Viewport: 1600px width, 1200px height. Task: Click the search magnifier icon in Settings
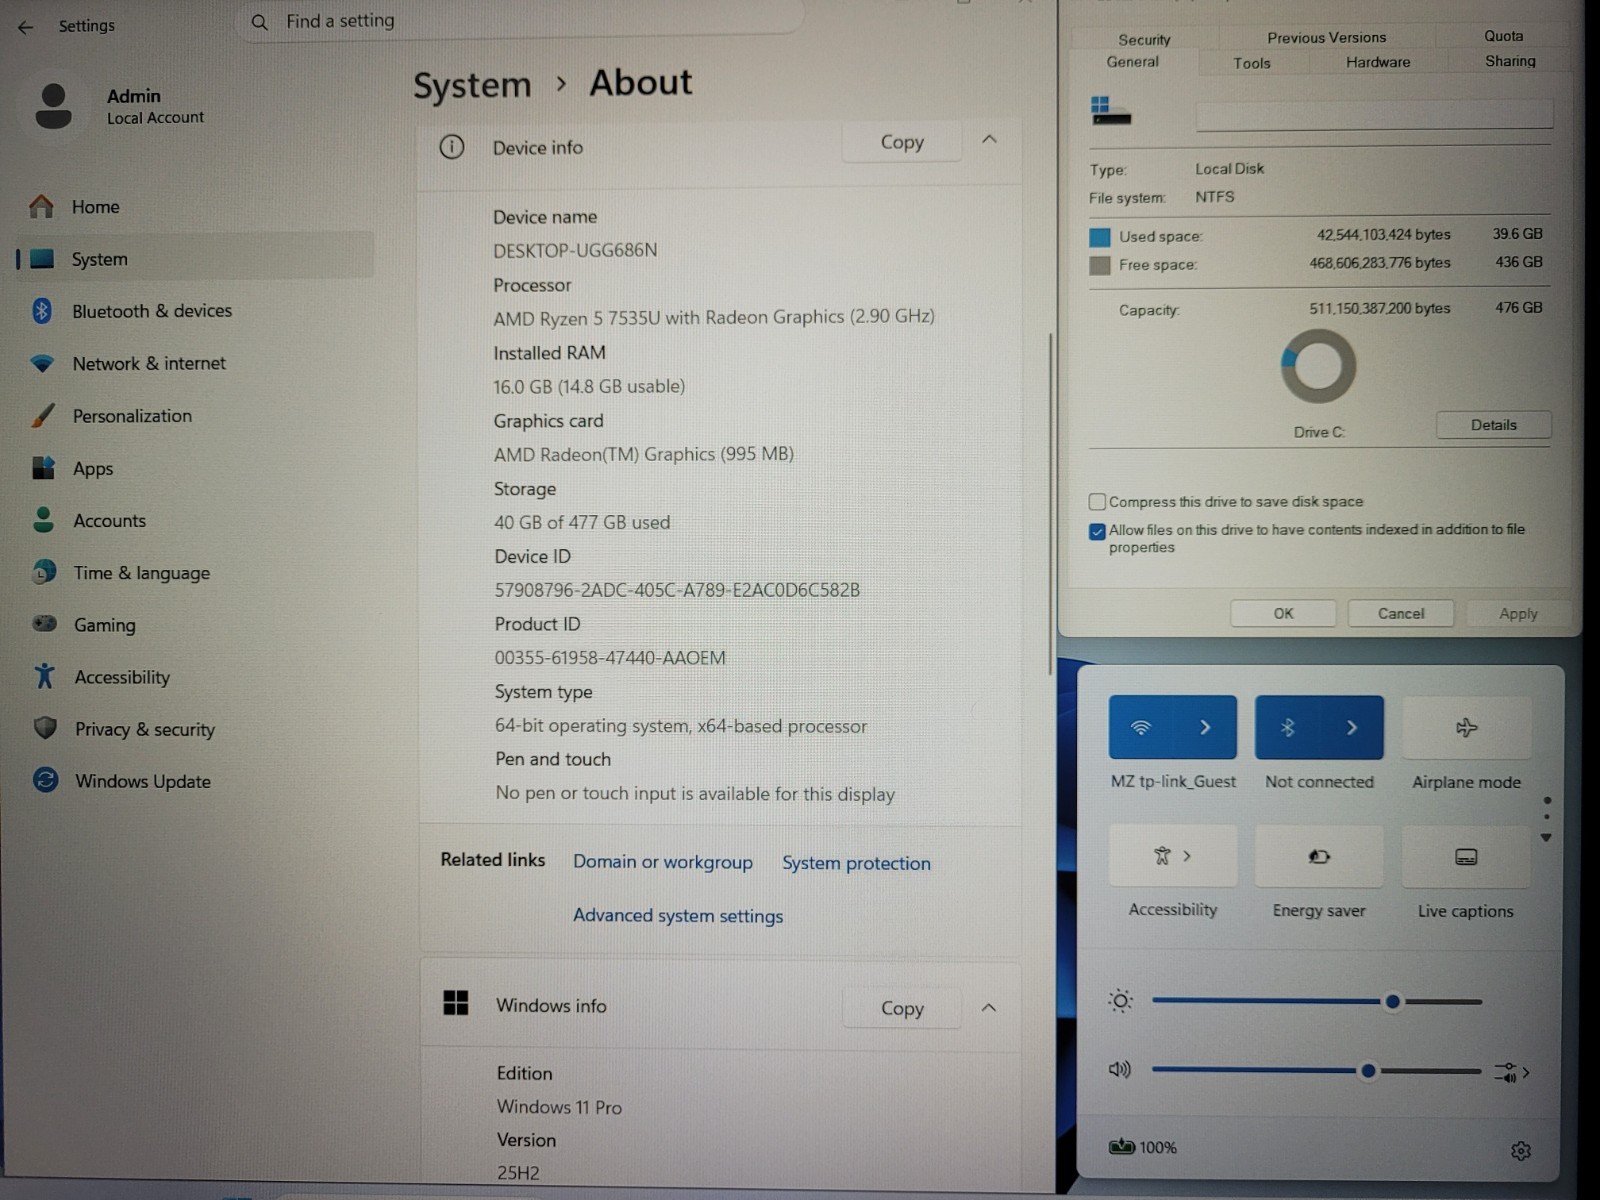(260, 22)
